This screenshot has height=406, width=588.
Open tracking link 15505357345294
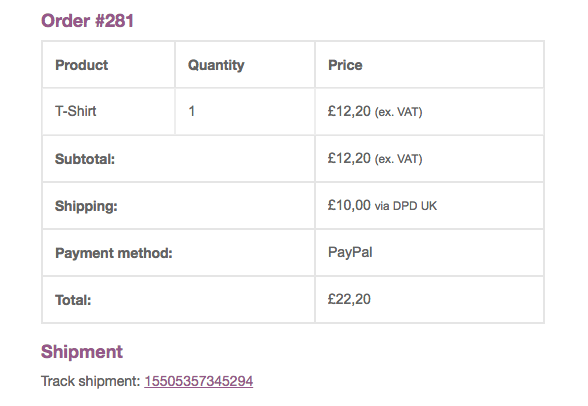[198, 381]
